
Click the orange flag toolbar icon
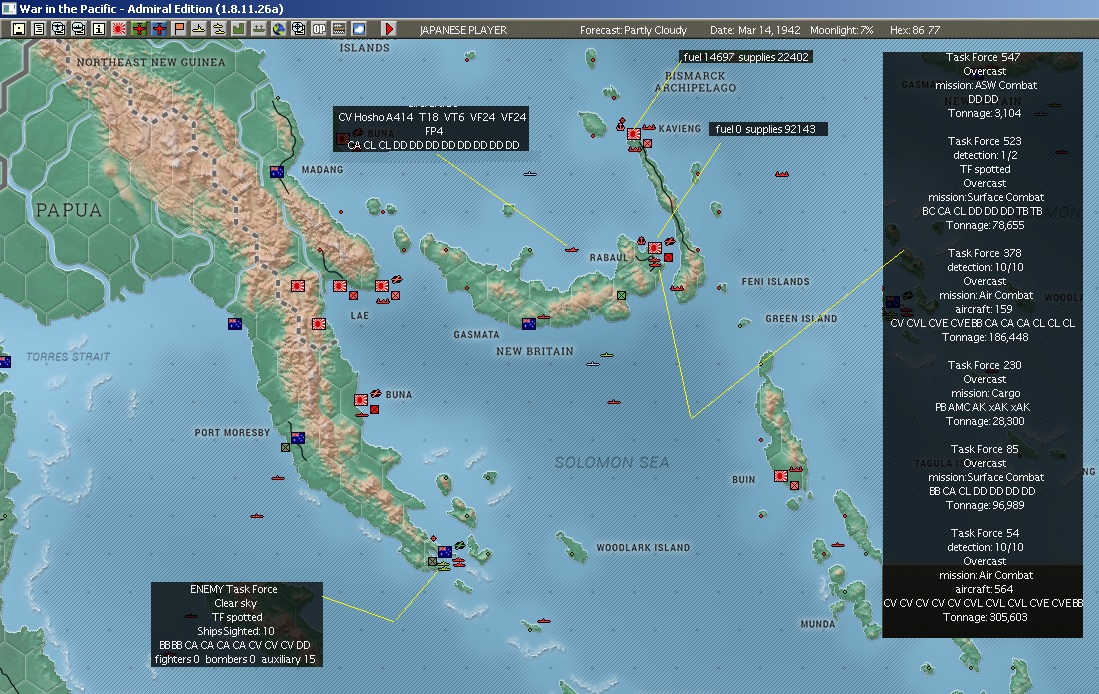point(179,29)
